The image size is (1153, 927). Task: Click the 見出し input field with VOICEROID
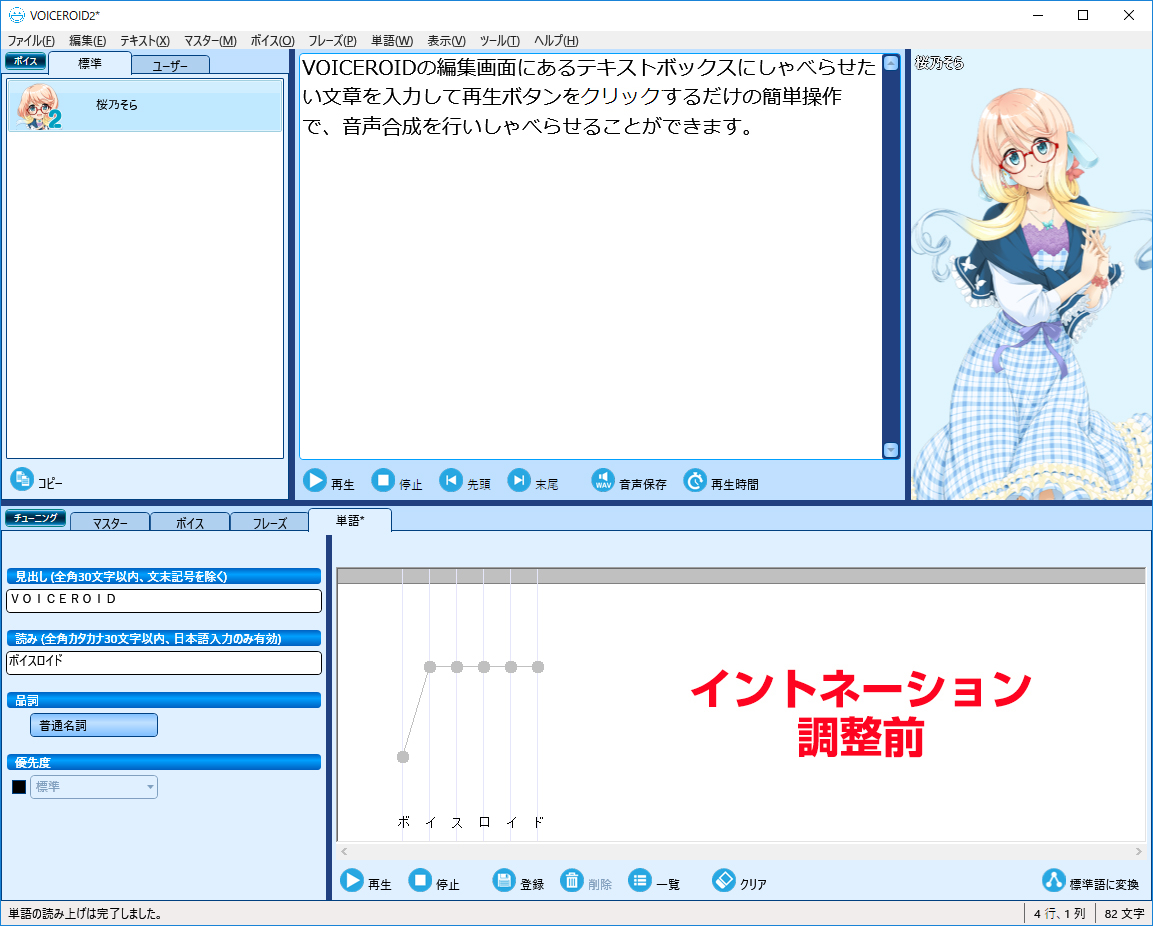[164, 600]
